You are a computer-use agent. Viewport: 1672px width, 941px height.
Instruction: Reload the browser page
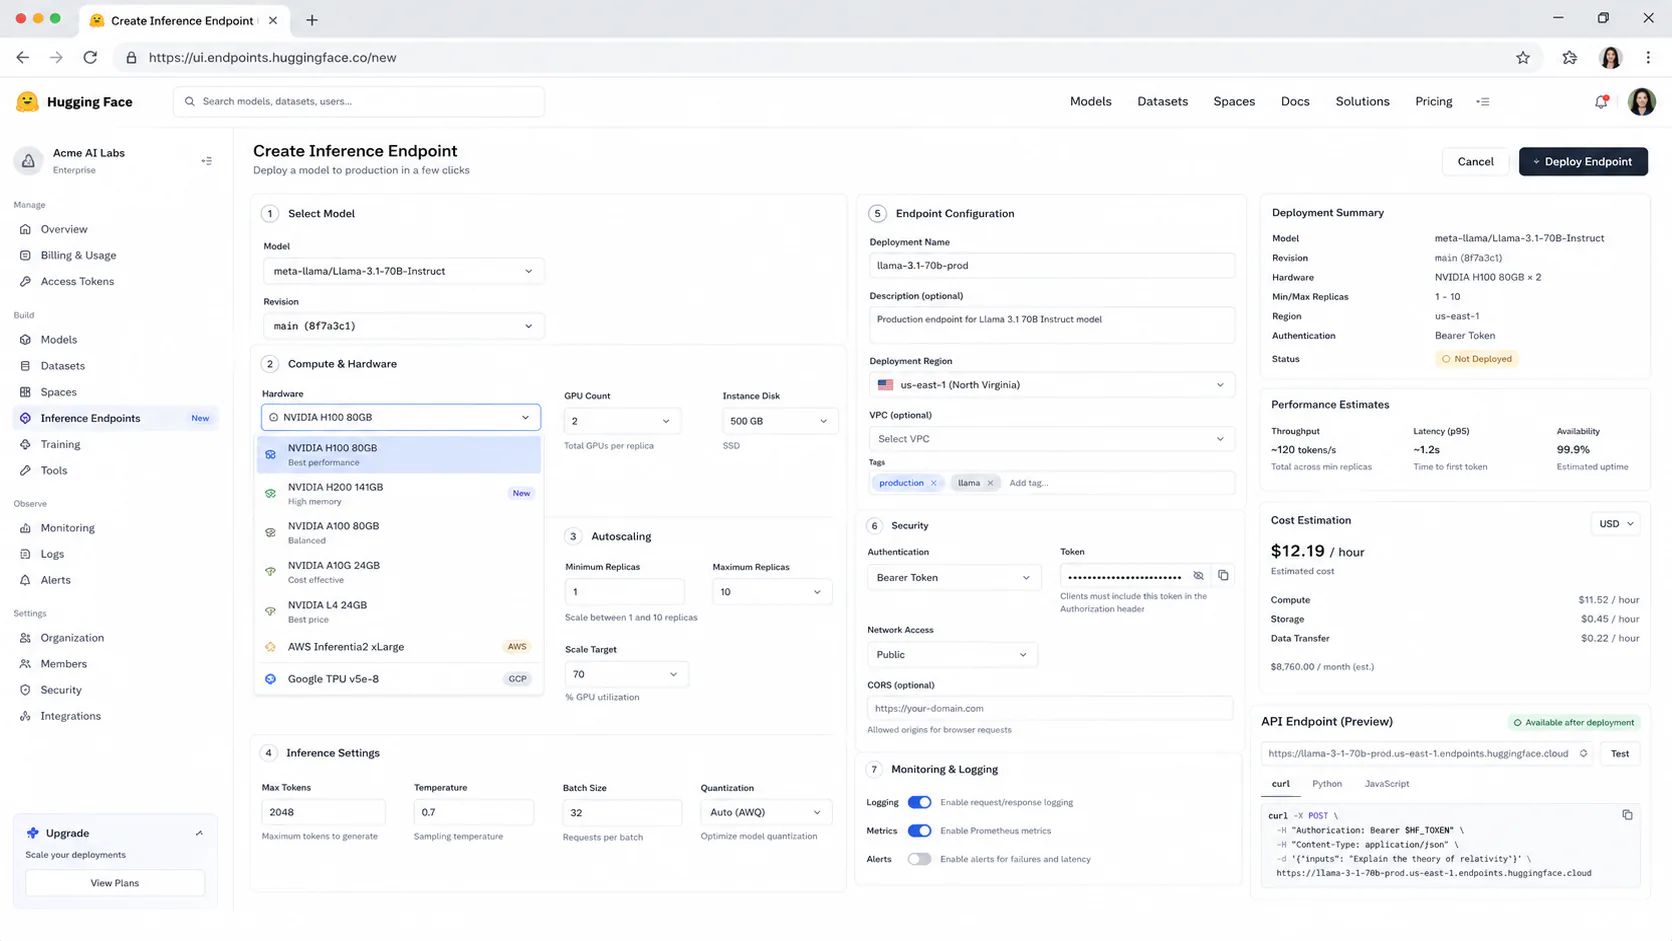[x=90, y=58]
